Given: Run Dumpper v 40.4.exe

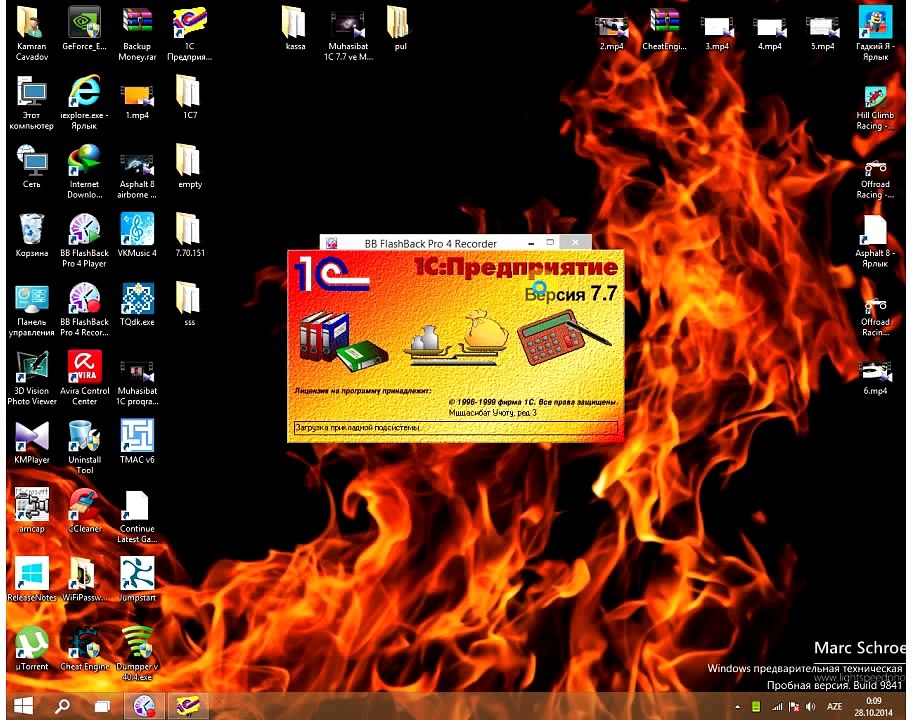Looking at the screenshot, I should click(x=137, y=654).
